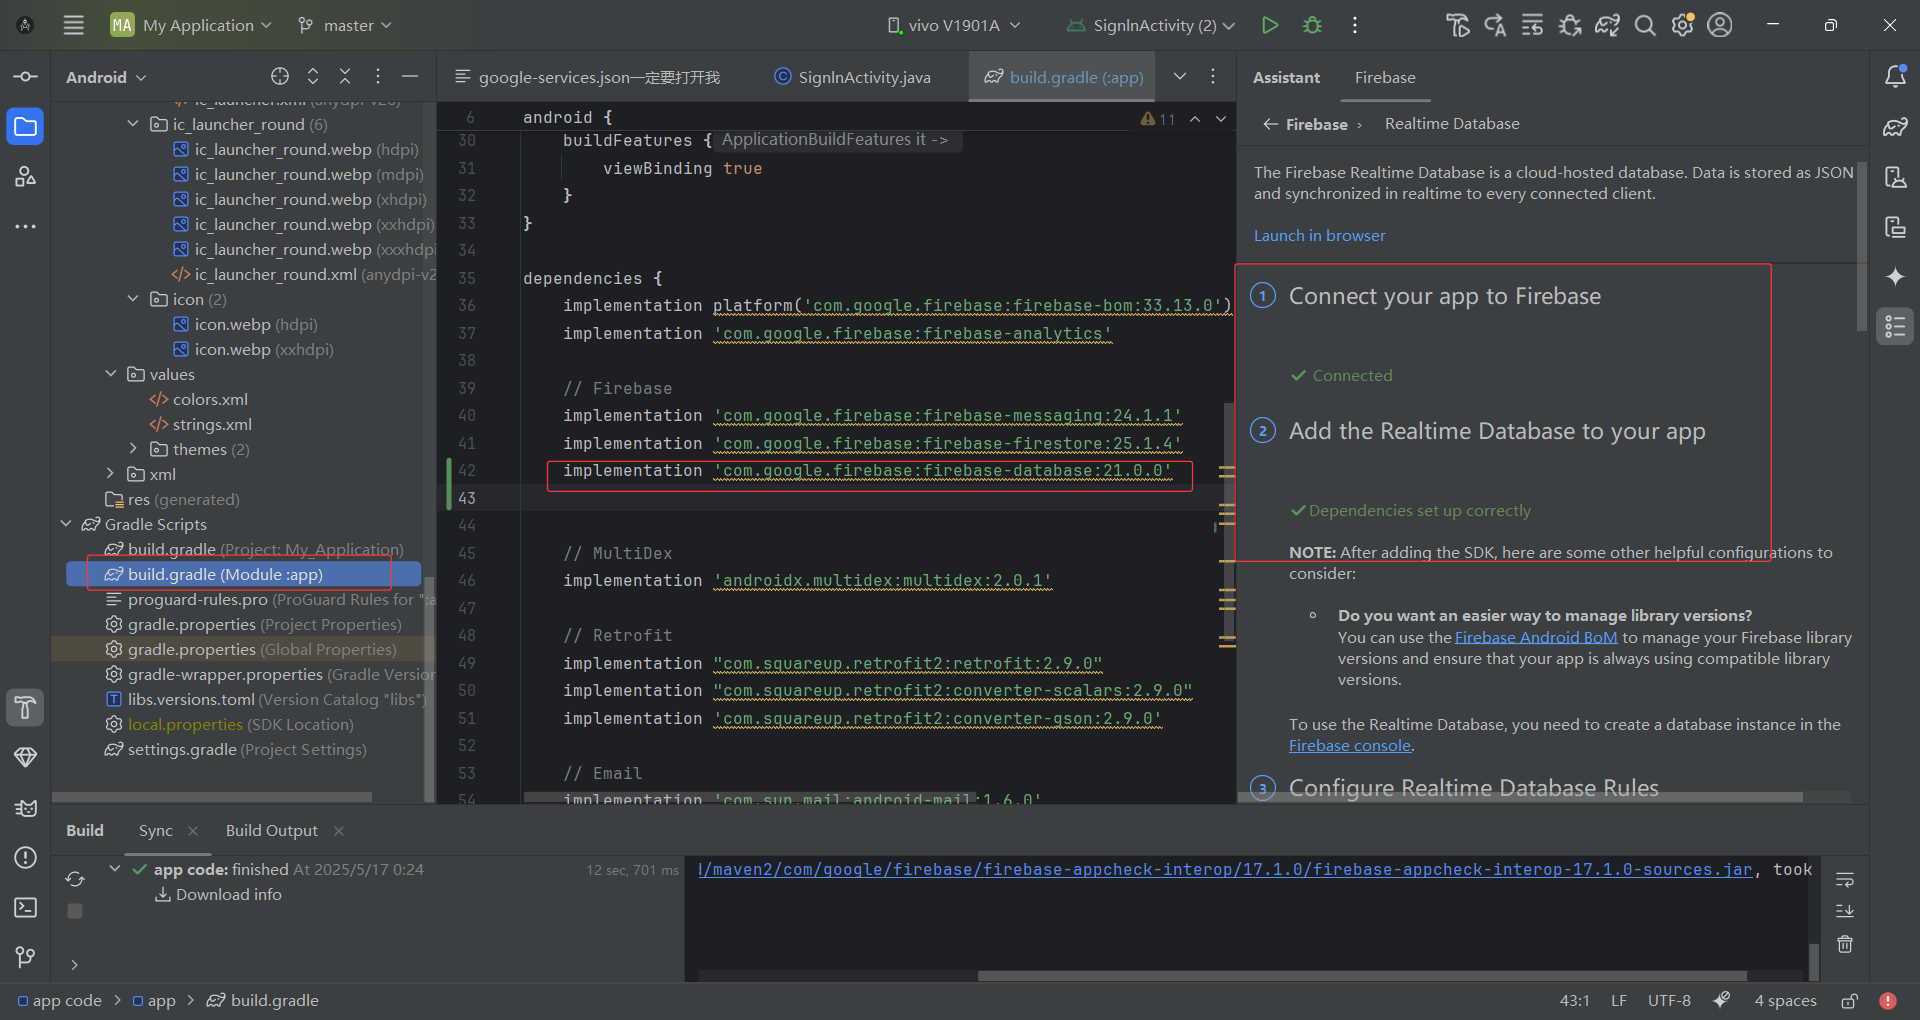Viewport: 1920px width, 1020px height.
Task: Open the Git tool window
Action: coord(26,957)
